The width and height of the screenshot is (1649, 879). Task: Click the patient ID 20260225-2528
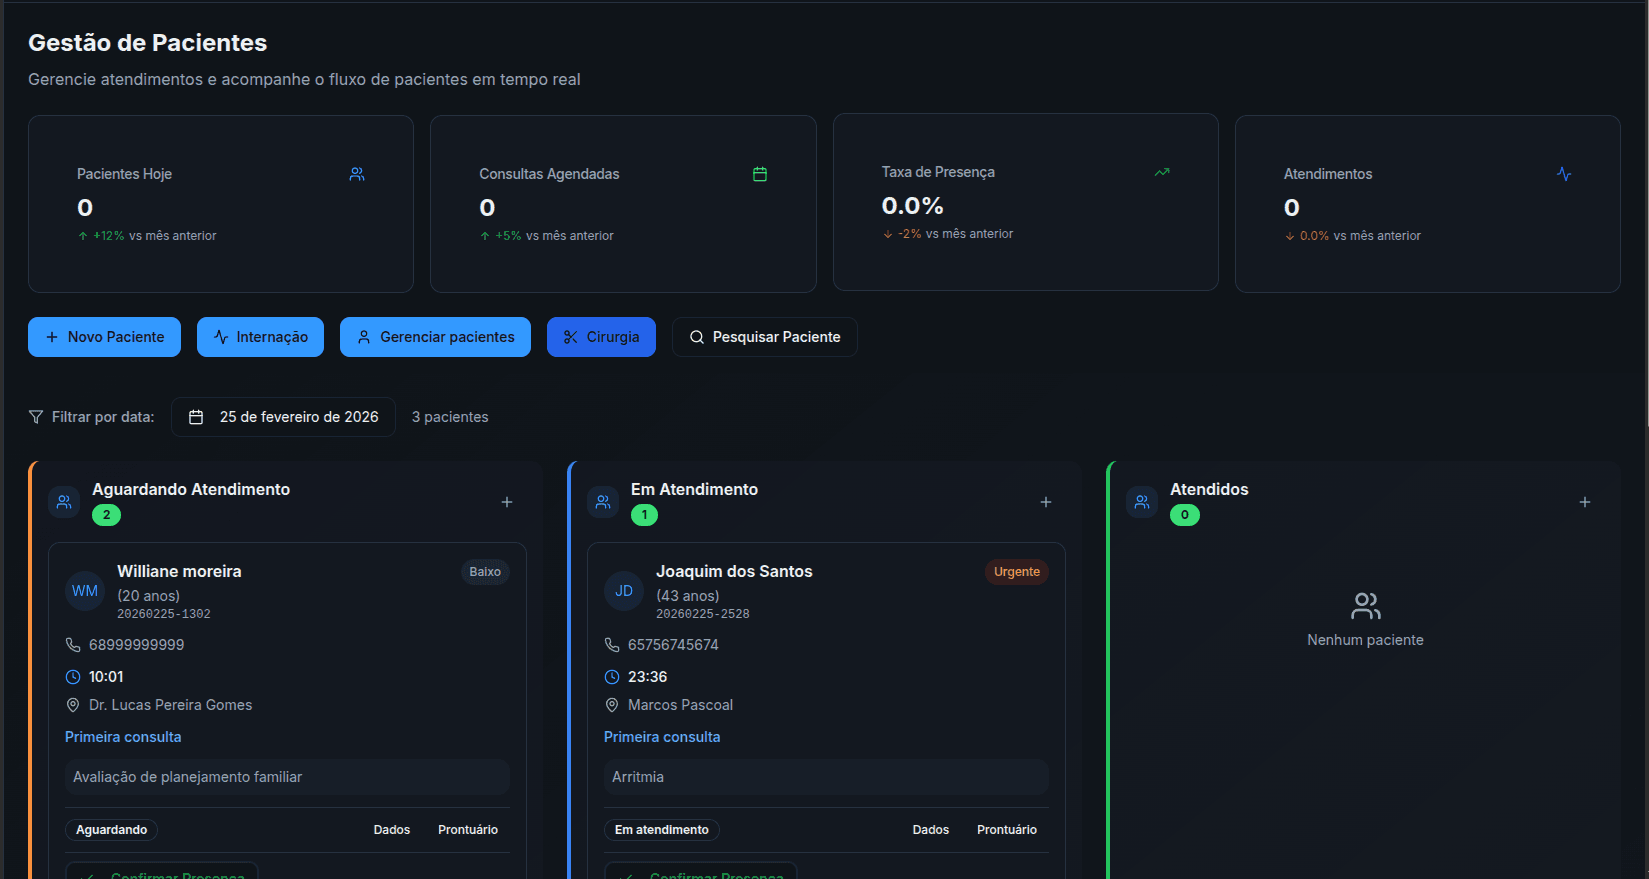(703, 614)
